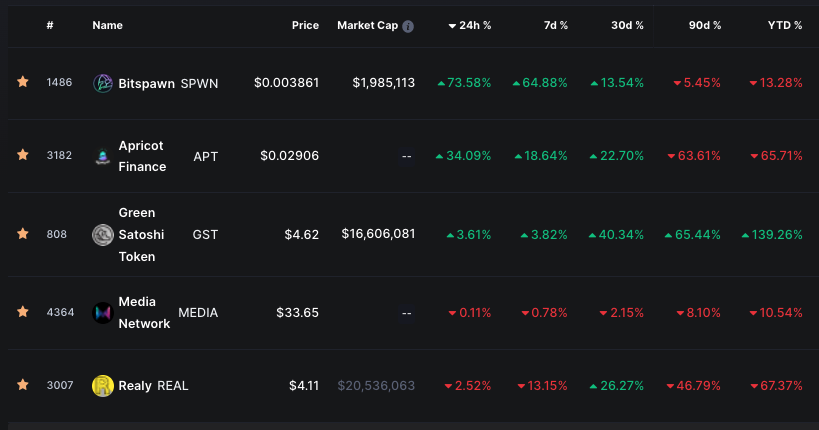Toggle the Media Network watchlist star

point(22,312)
